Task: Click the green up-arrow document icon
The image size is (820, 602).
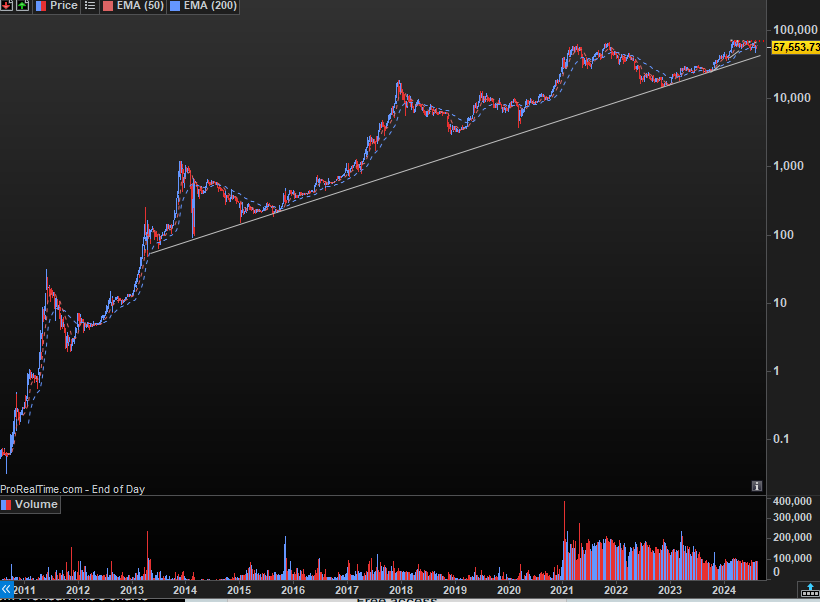Action: click(22, 6)
